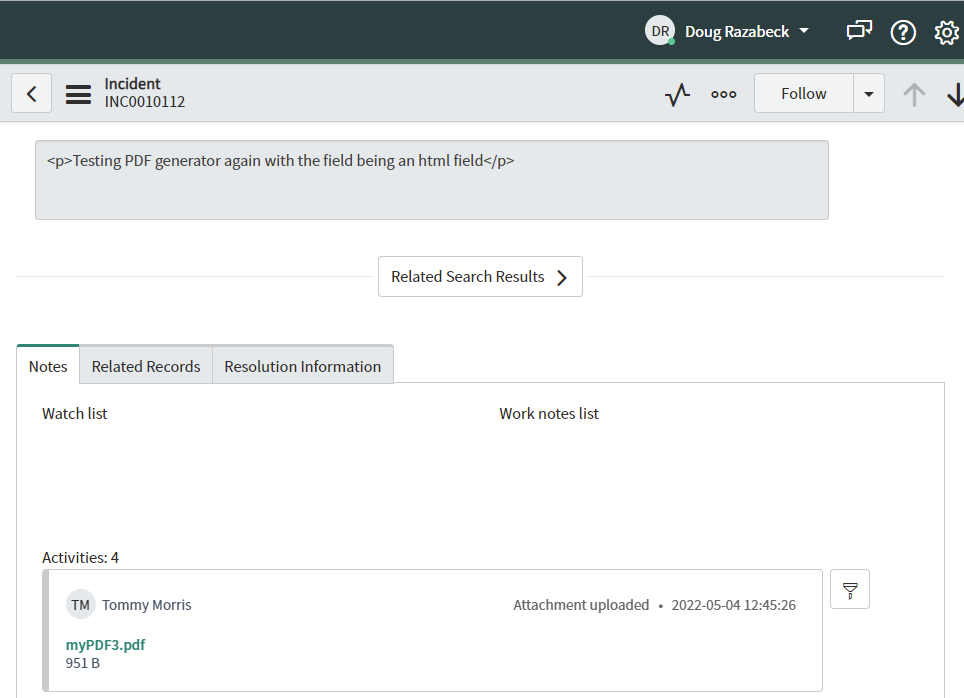Open the help icon in the banner
This screenshot has height=698, width=964.
902,31
